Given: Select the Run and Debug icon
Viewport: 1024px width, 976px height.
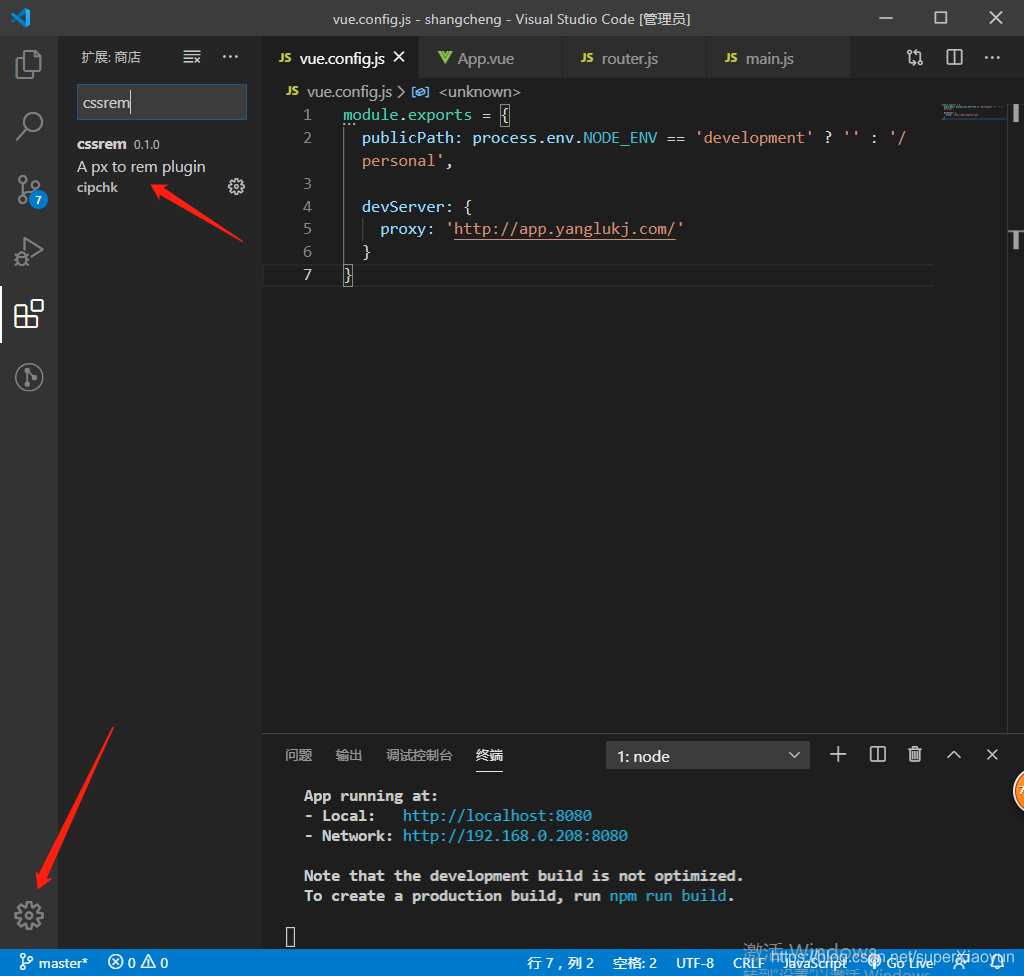Looking at the screenshot, I should [x=28, y=251].
